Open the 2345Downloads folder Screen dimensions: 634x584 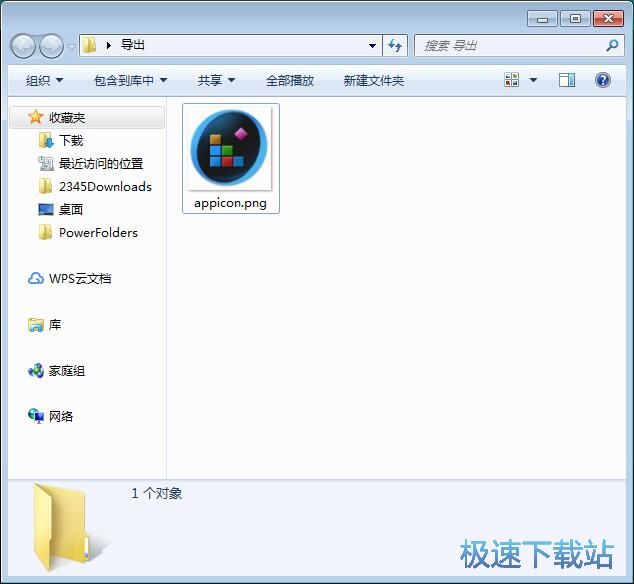[x=105, y=186]
